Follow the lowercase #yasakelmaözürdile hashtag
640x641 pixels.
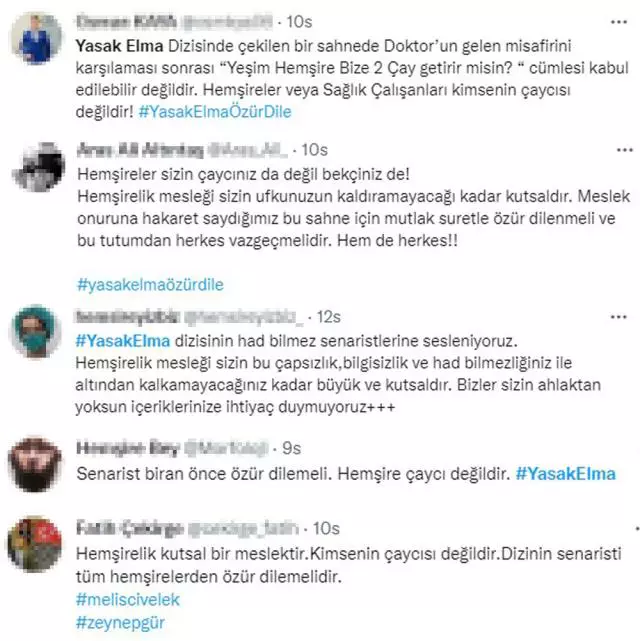click(150, 285)
